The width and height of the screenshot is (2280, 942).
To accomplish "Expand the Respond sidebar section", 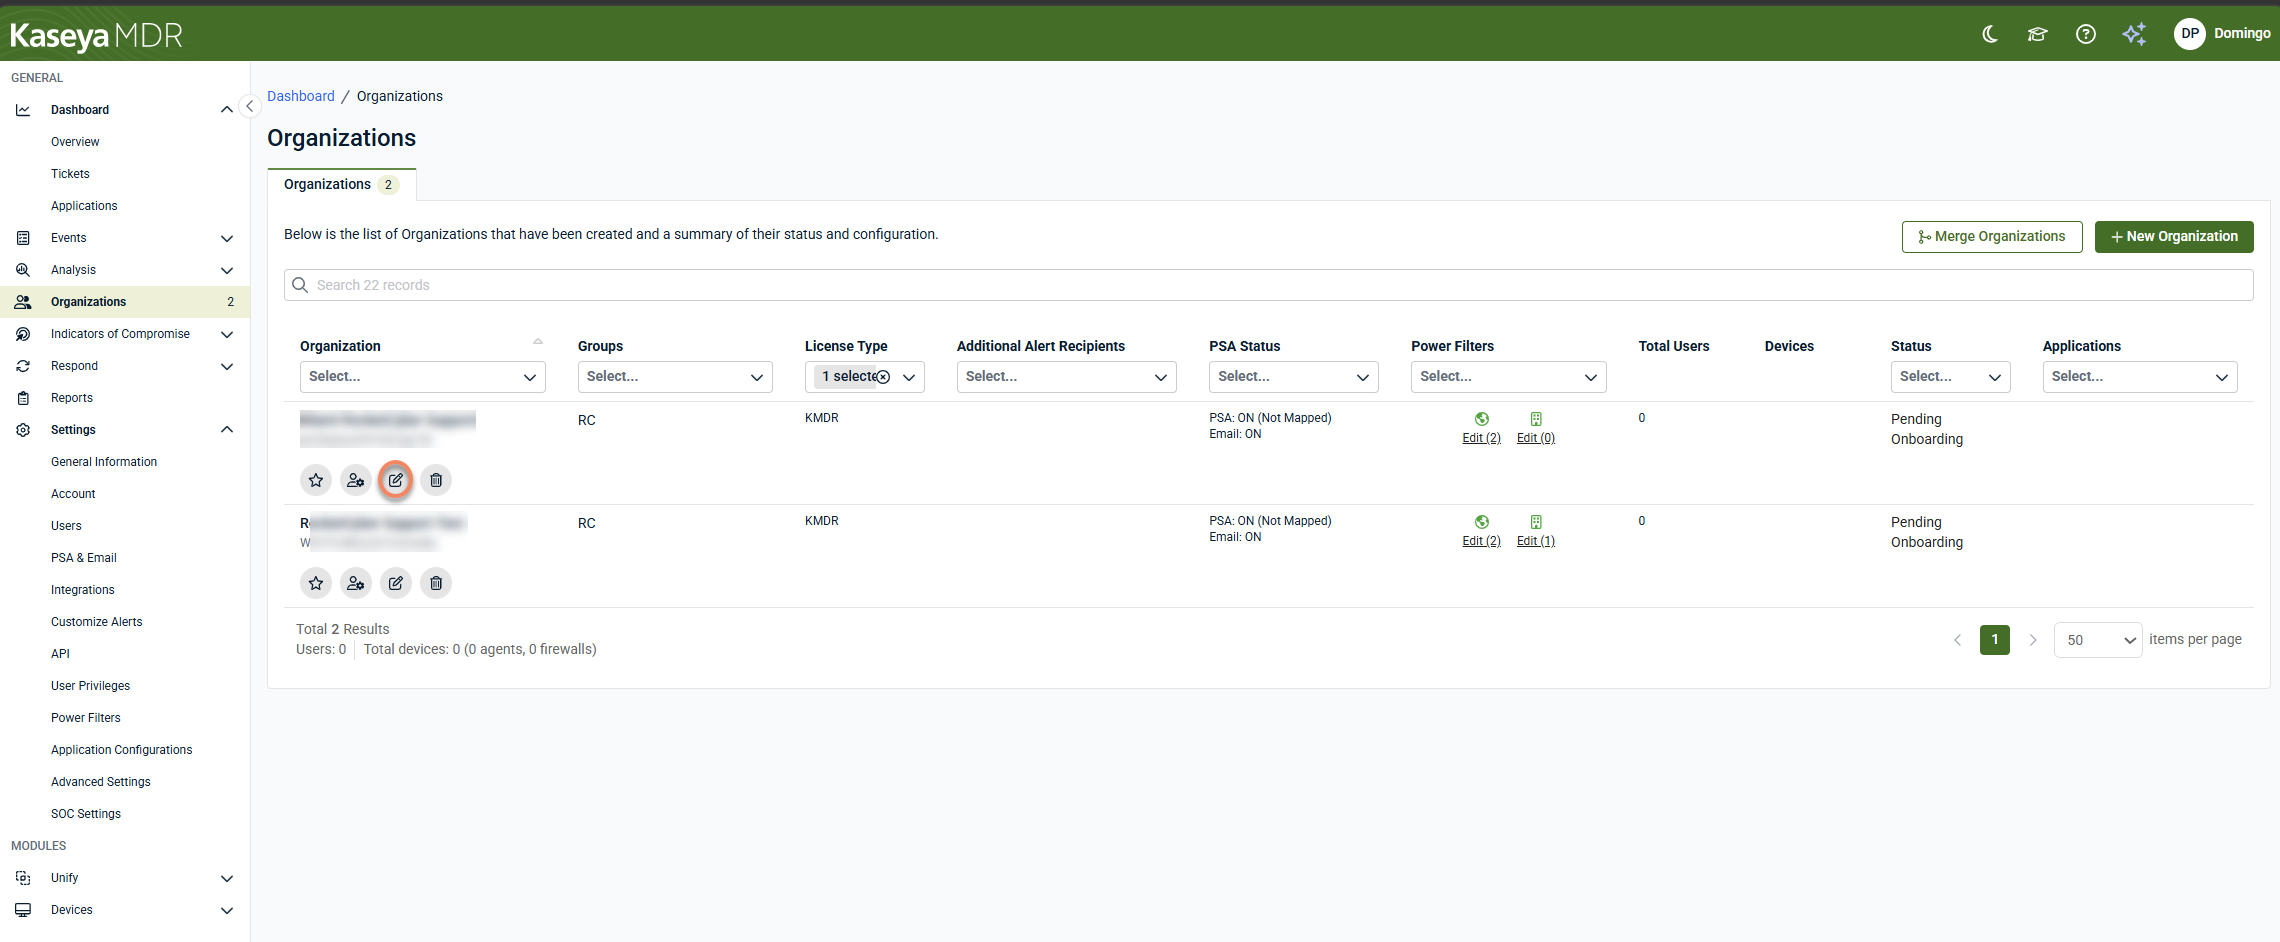I will 227,366.
